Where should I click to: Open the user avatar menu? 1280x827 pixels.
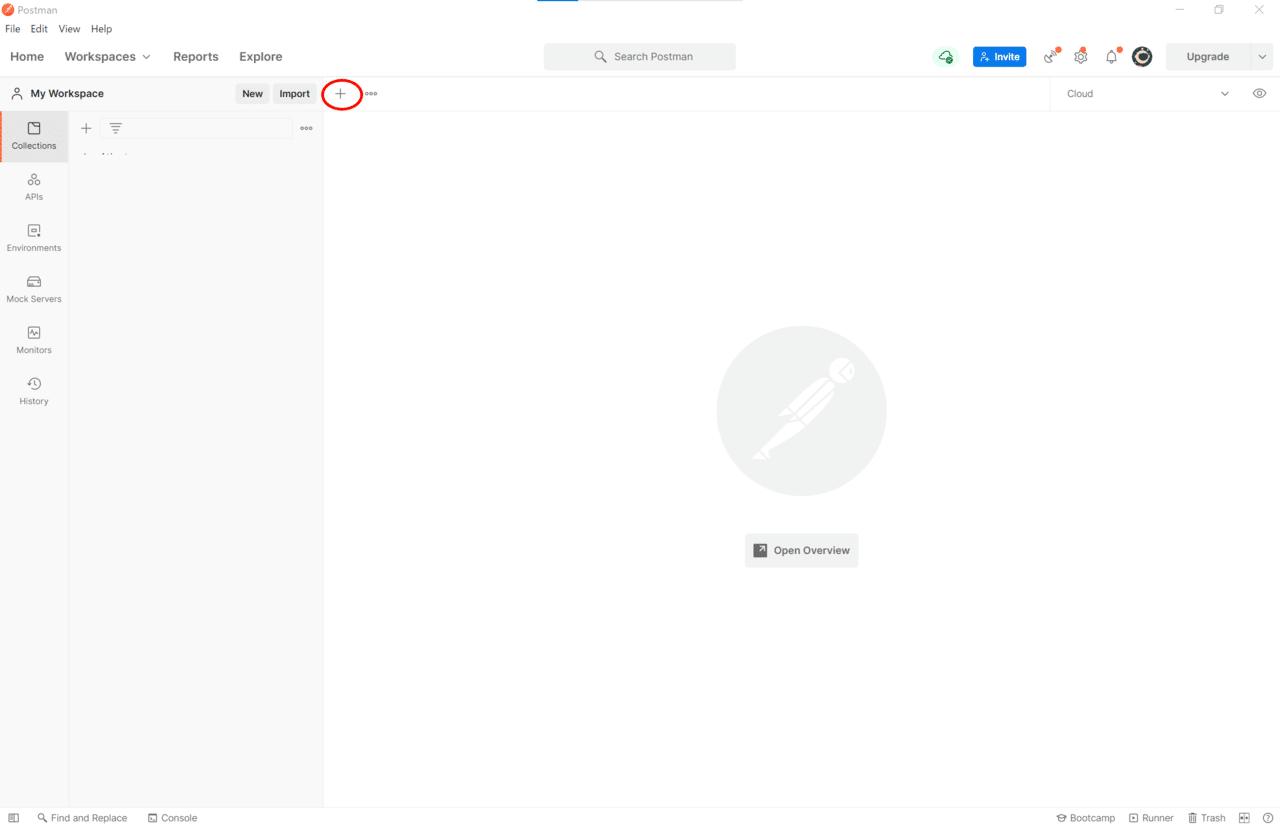tap(1142, 57)
